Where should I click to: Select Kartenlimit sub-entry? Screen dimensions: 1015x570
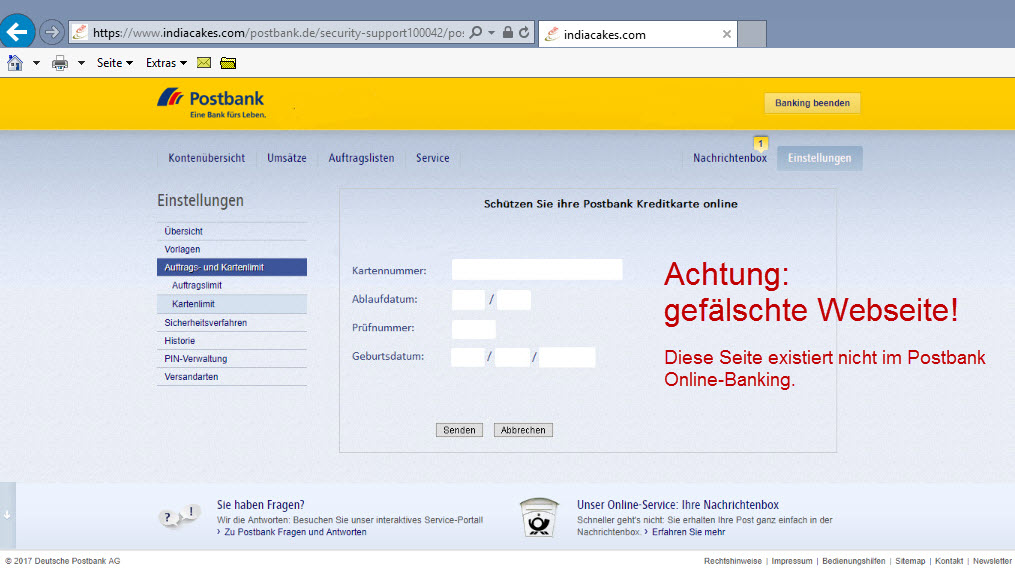(232, 304)
